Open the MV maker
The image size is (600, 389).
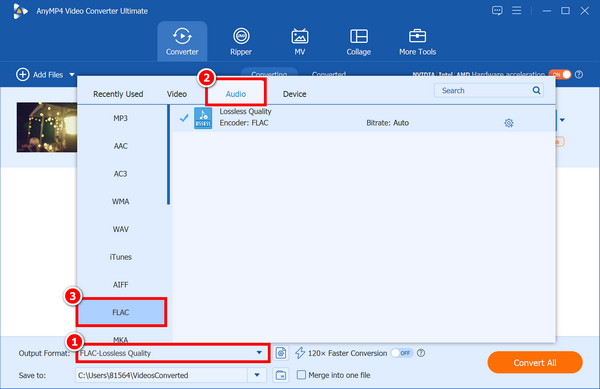pos(300,41)
